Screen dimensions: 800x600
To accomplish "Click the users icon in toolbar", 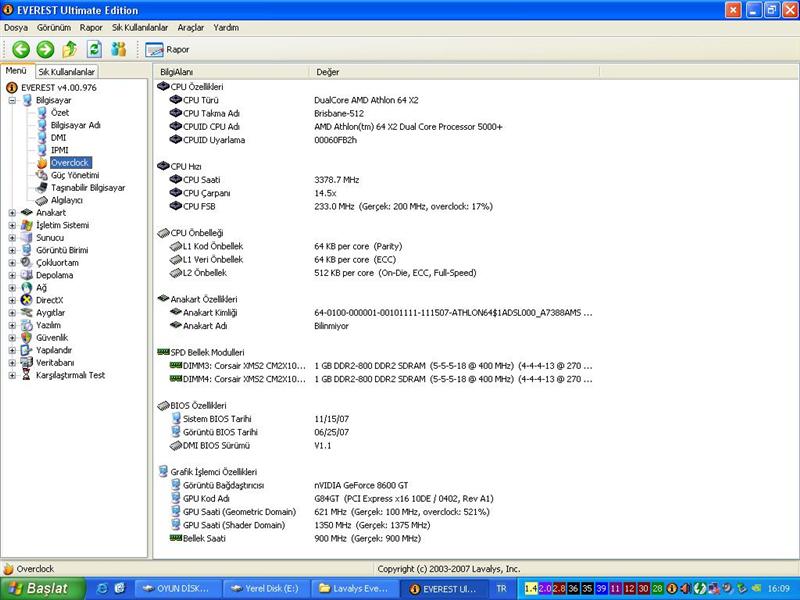I will (119, 49).
